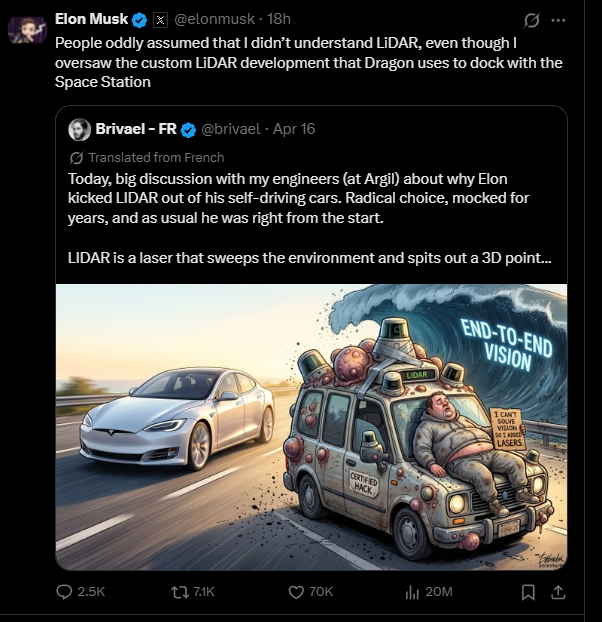This screenshot has width=602, height=622.
Task: Click the repost icon
Action: pyautogui.click(x=179, y=592)
